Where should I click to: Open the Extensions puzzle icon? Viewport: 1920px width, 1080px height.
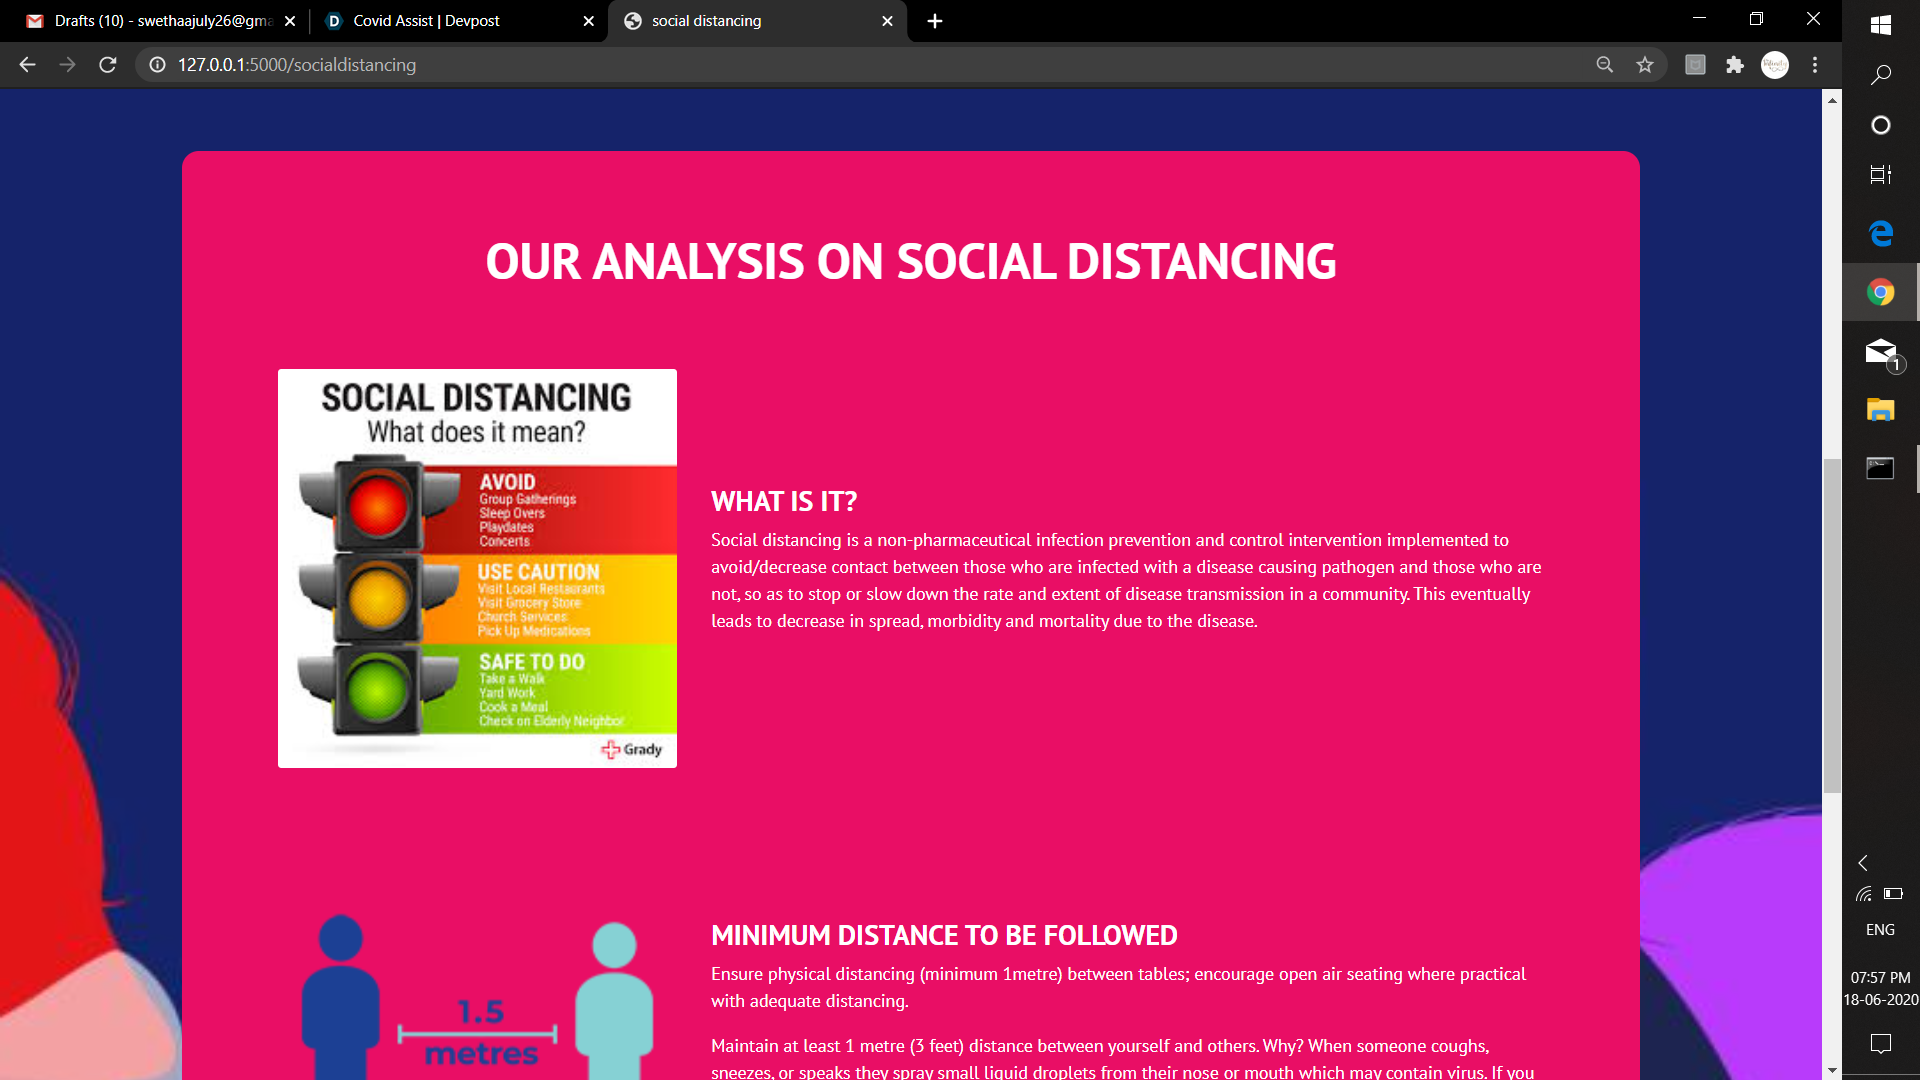point(1735,65)
